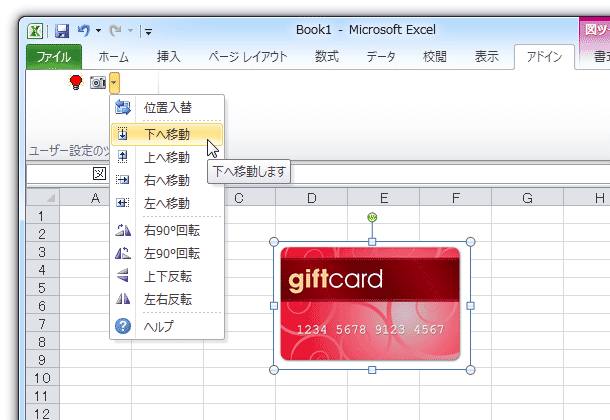Click the red light bulb add-in icon
This screenshot has height=420, width=610.
76,82
